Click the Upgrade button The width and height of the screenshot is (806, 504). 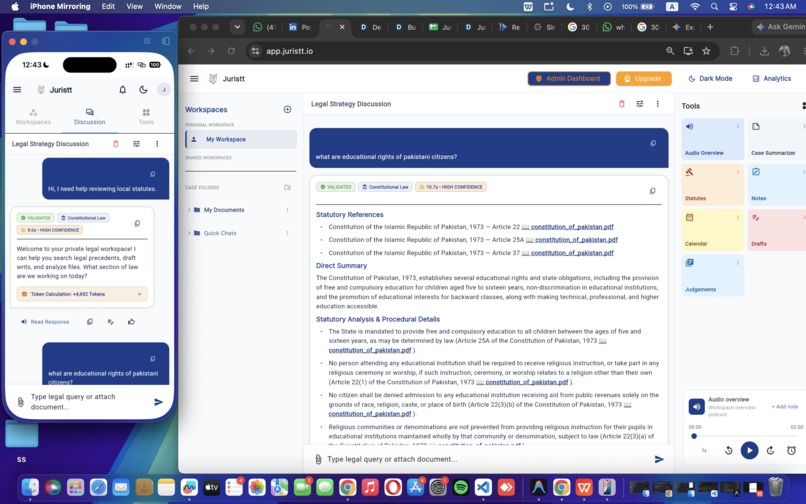point(644,79)
